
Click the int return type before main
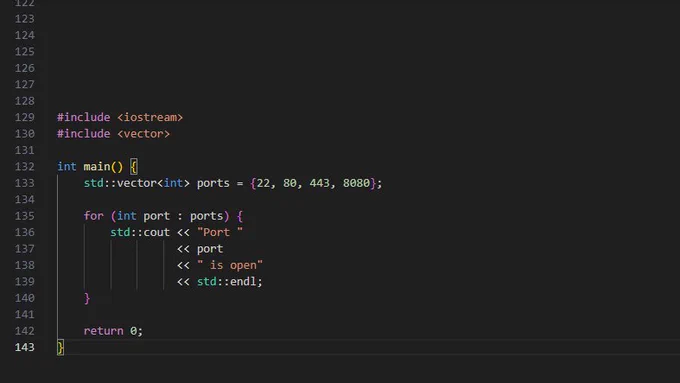coord(67,167)
